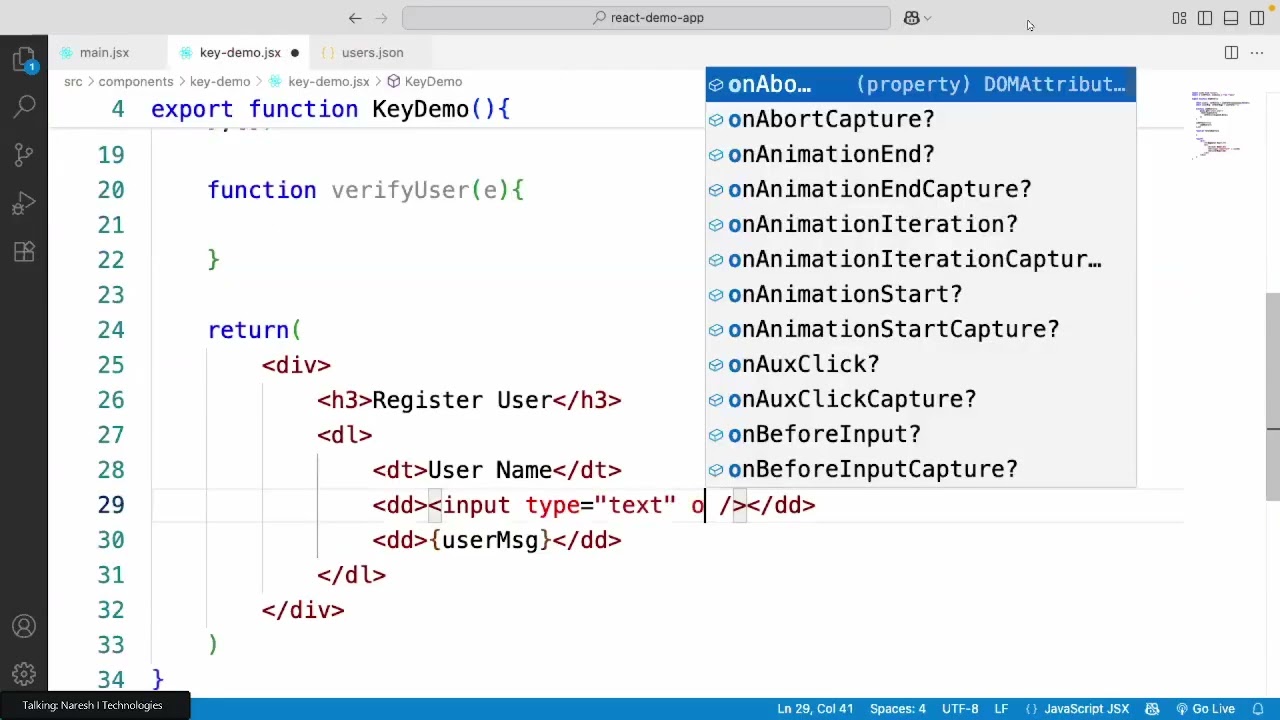Click line number 24 in the gutter

111,330
